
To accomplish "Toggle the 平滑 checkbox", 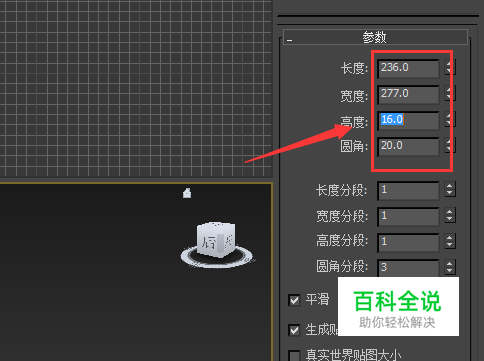I will pos(294,300).
